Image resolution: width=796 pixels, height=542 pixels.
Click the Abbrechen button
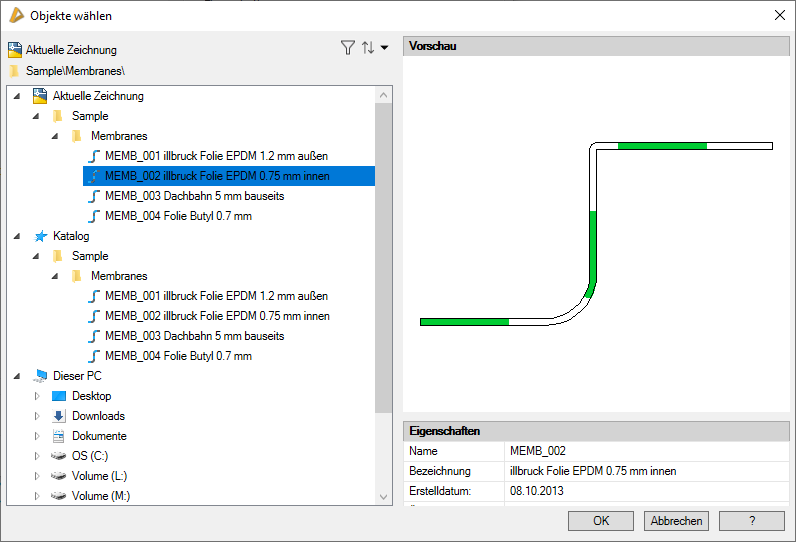[x=677, y=520]
